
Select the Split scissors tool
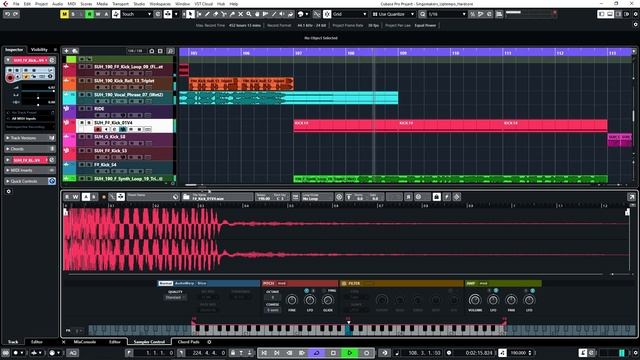[224, 14]
